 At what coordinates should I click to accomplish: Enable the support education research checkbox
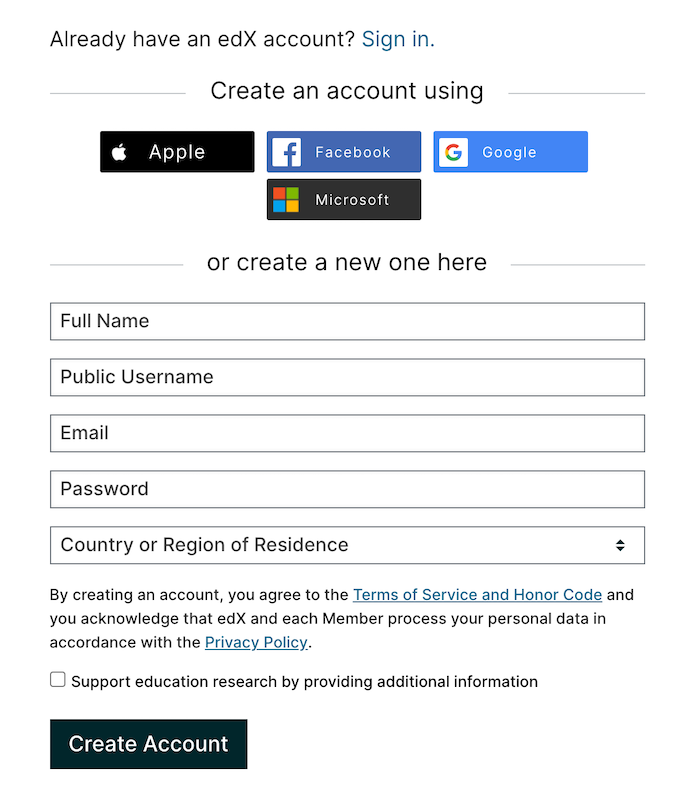(58, 680)
